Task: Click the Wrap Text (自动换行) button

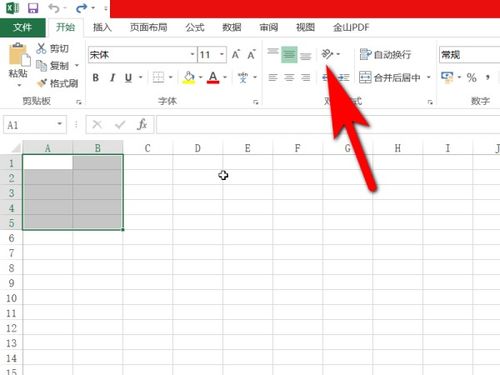Action: click(385, 54)
